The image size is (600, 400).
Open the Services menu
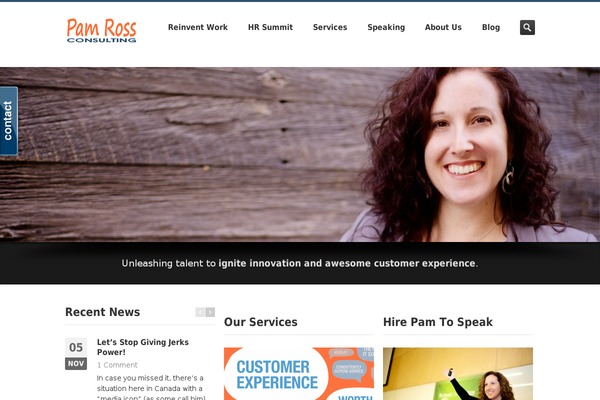[330, 27]
